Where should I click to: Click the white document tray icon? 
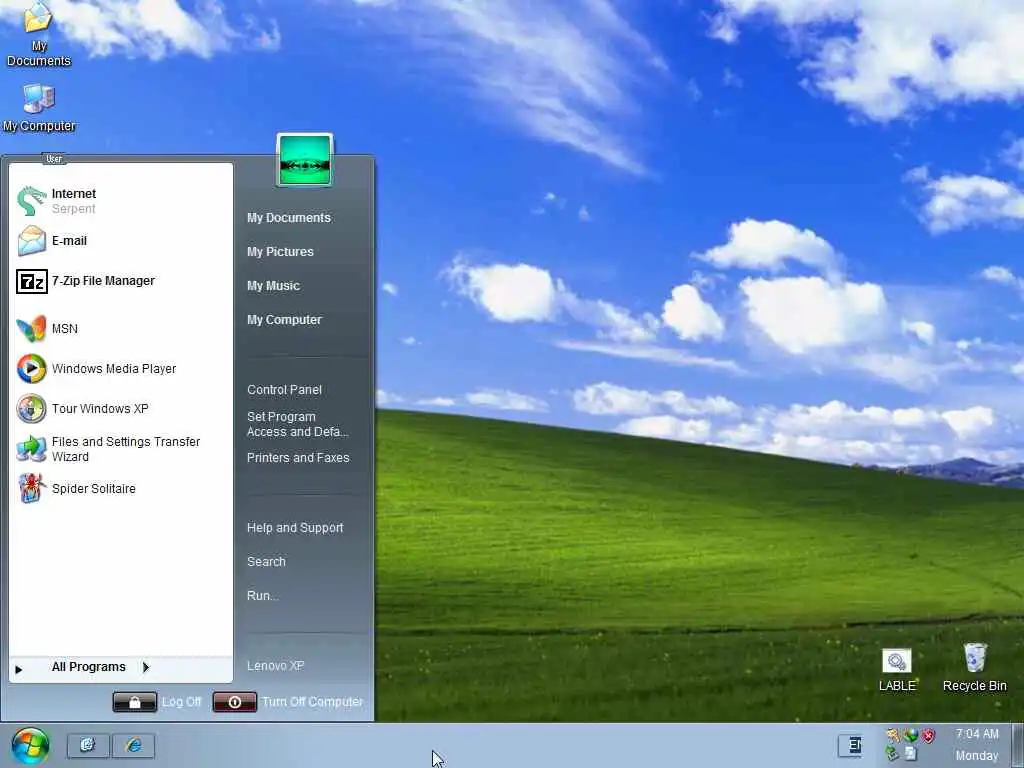pos(910,754)
